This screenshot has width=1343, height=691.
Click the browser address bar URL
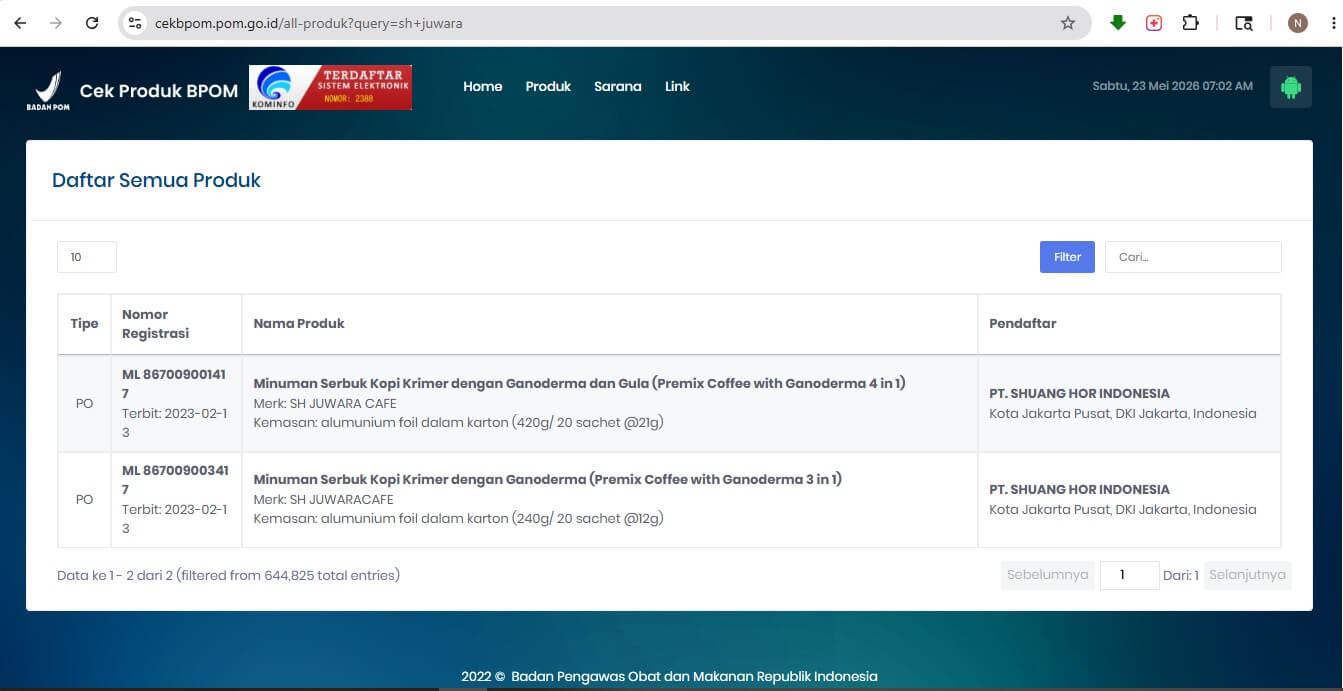(309, 23)
